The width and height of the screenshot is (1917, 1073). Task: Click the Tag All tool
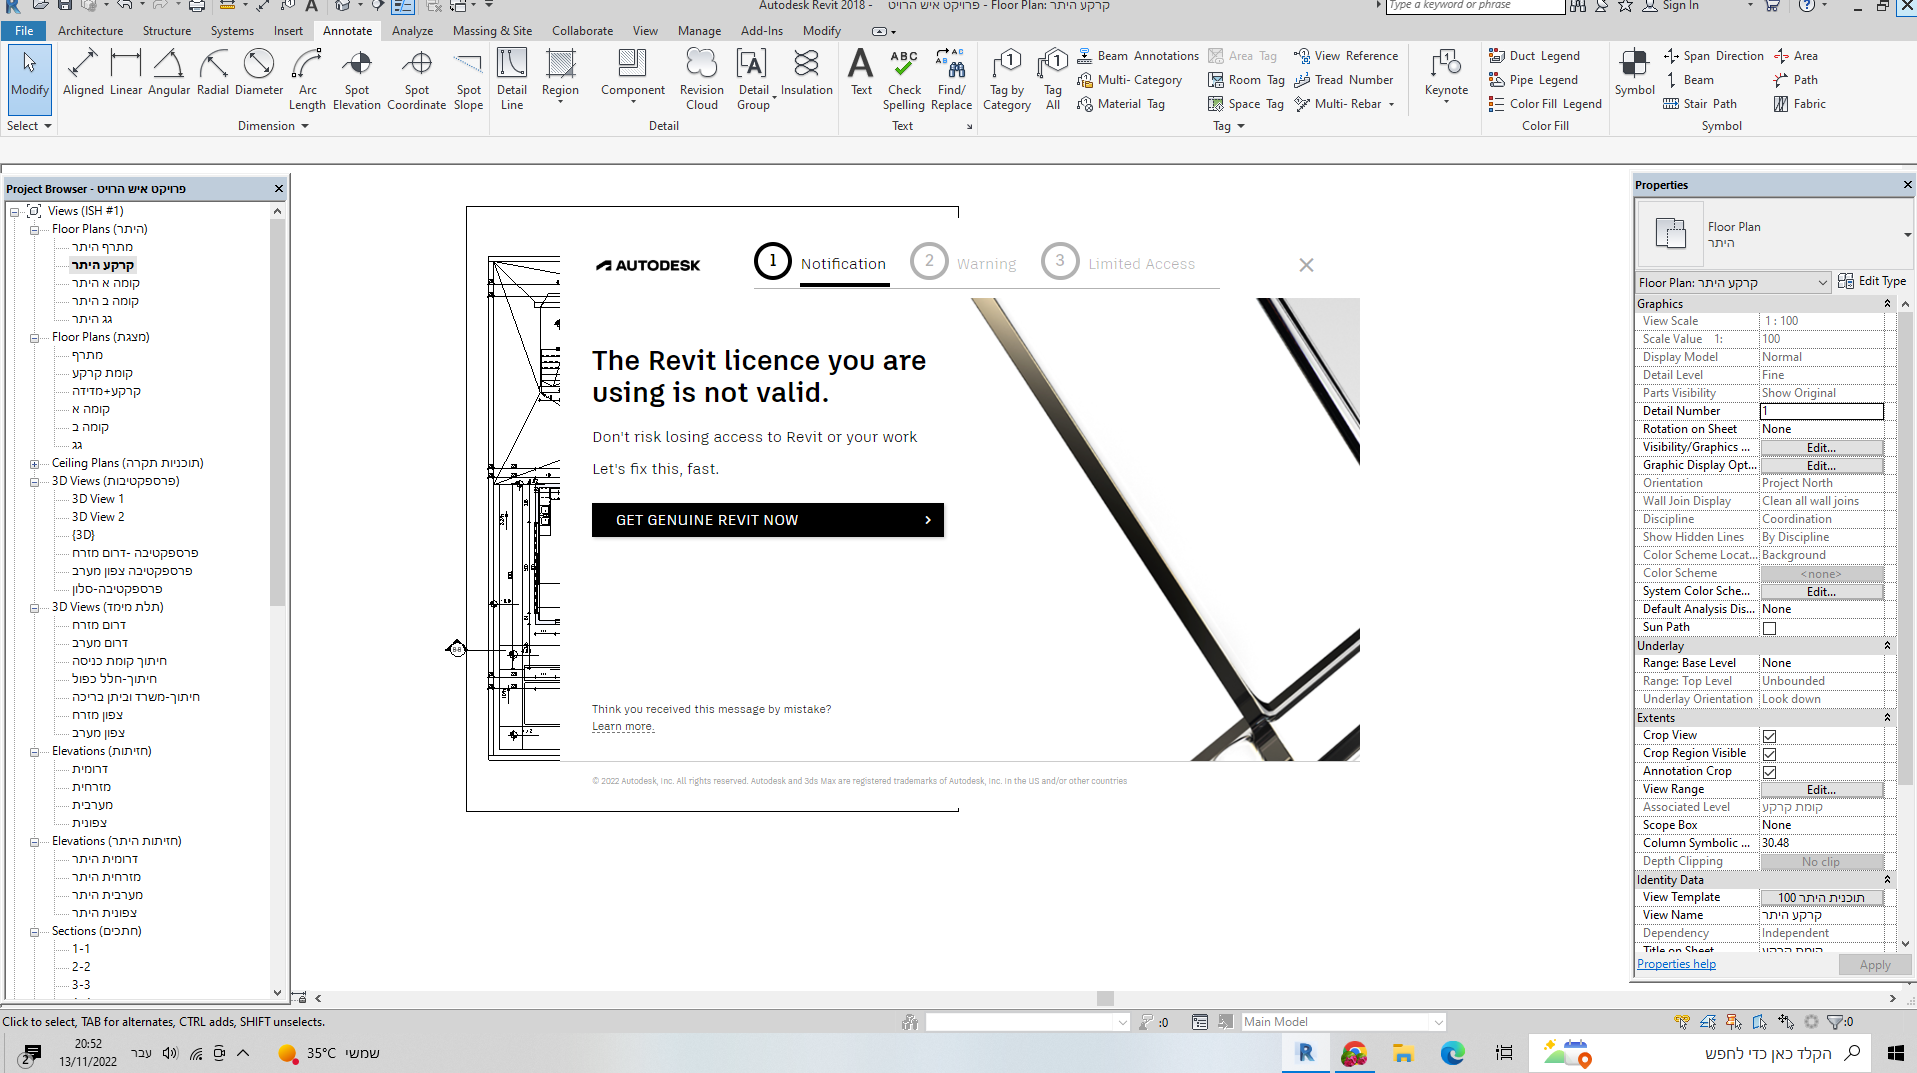(x=1053, y=80)
